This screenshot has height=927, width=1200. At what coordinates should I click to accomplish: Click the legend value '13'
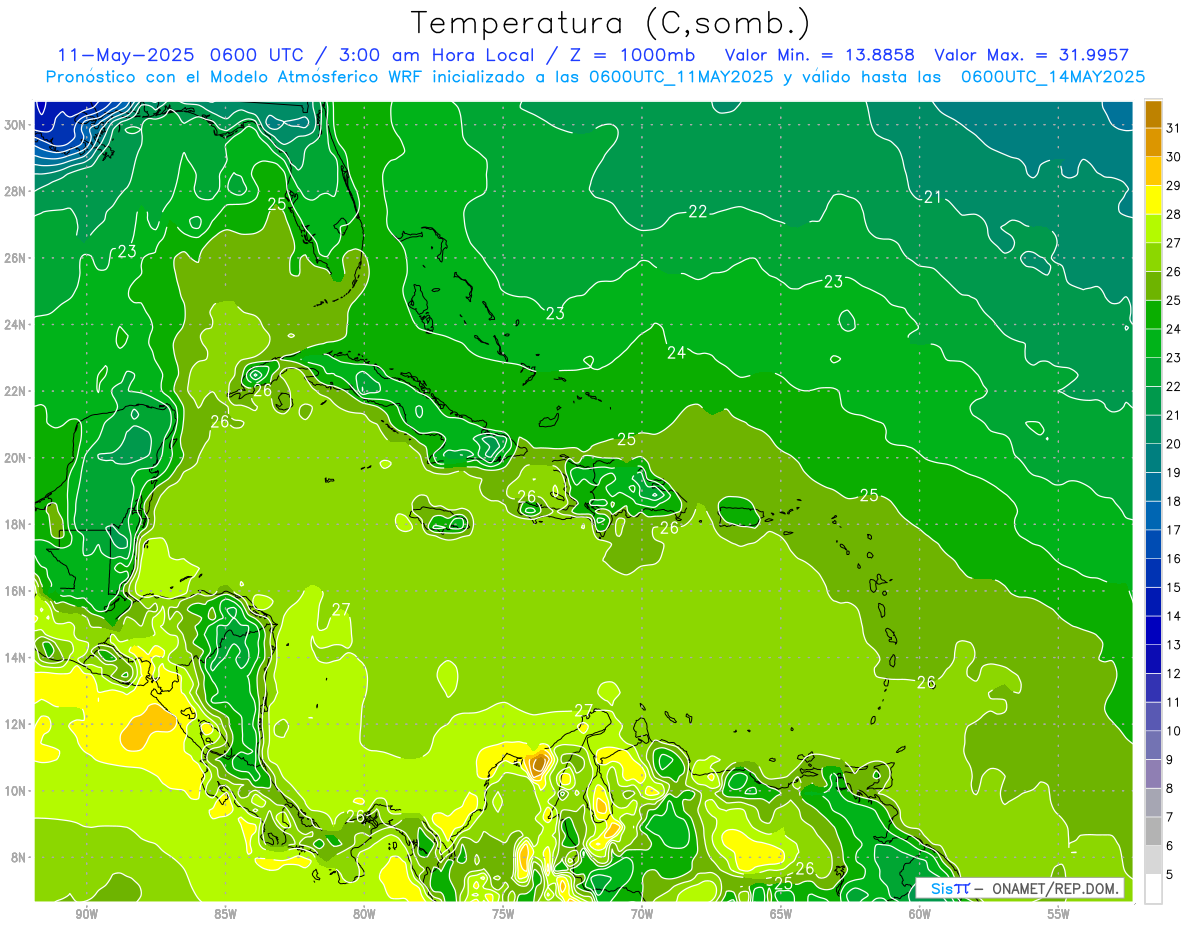pyautogui.click(x=1174, y=645)
